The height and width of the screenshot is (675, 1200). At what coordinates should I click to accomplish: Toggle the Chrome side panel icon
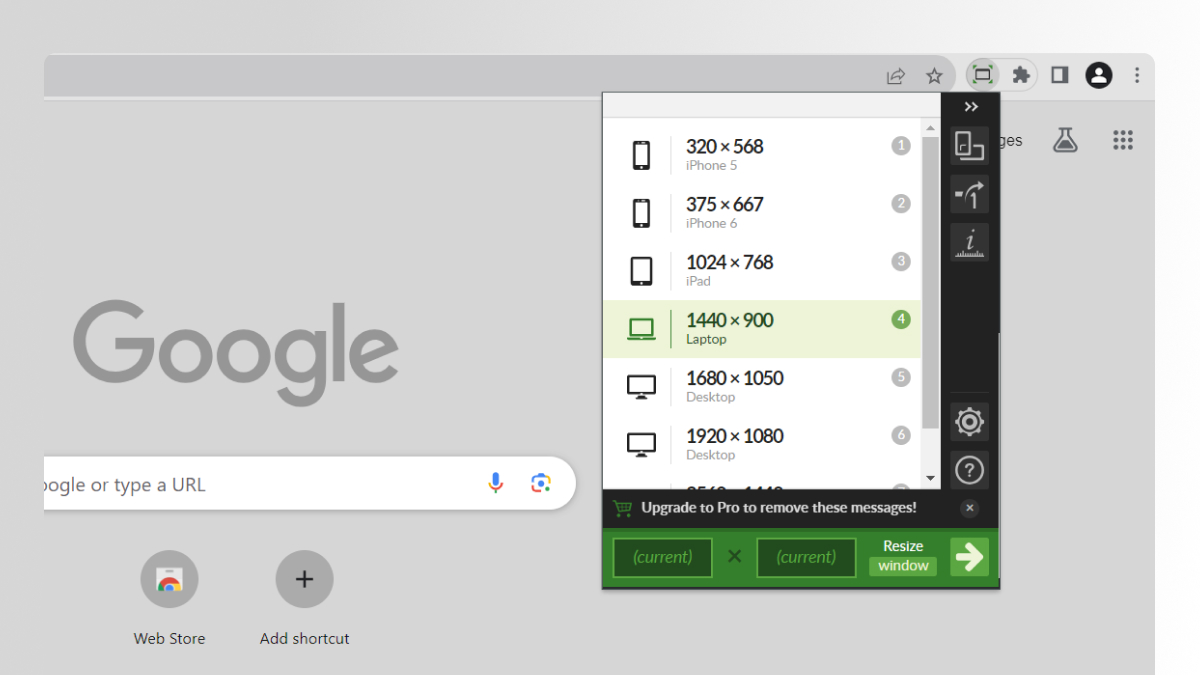[x=1060, y=75]
